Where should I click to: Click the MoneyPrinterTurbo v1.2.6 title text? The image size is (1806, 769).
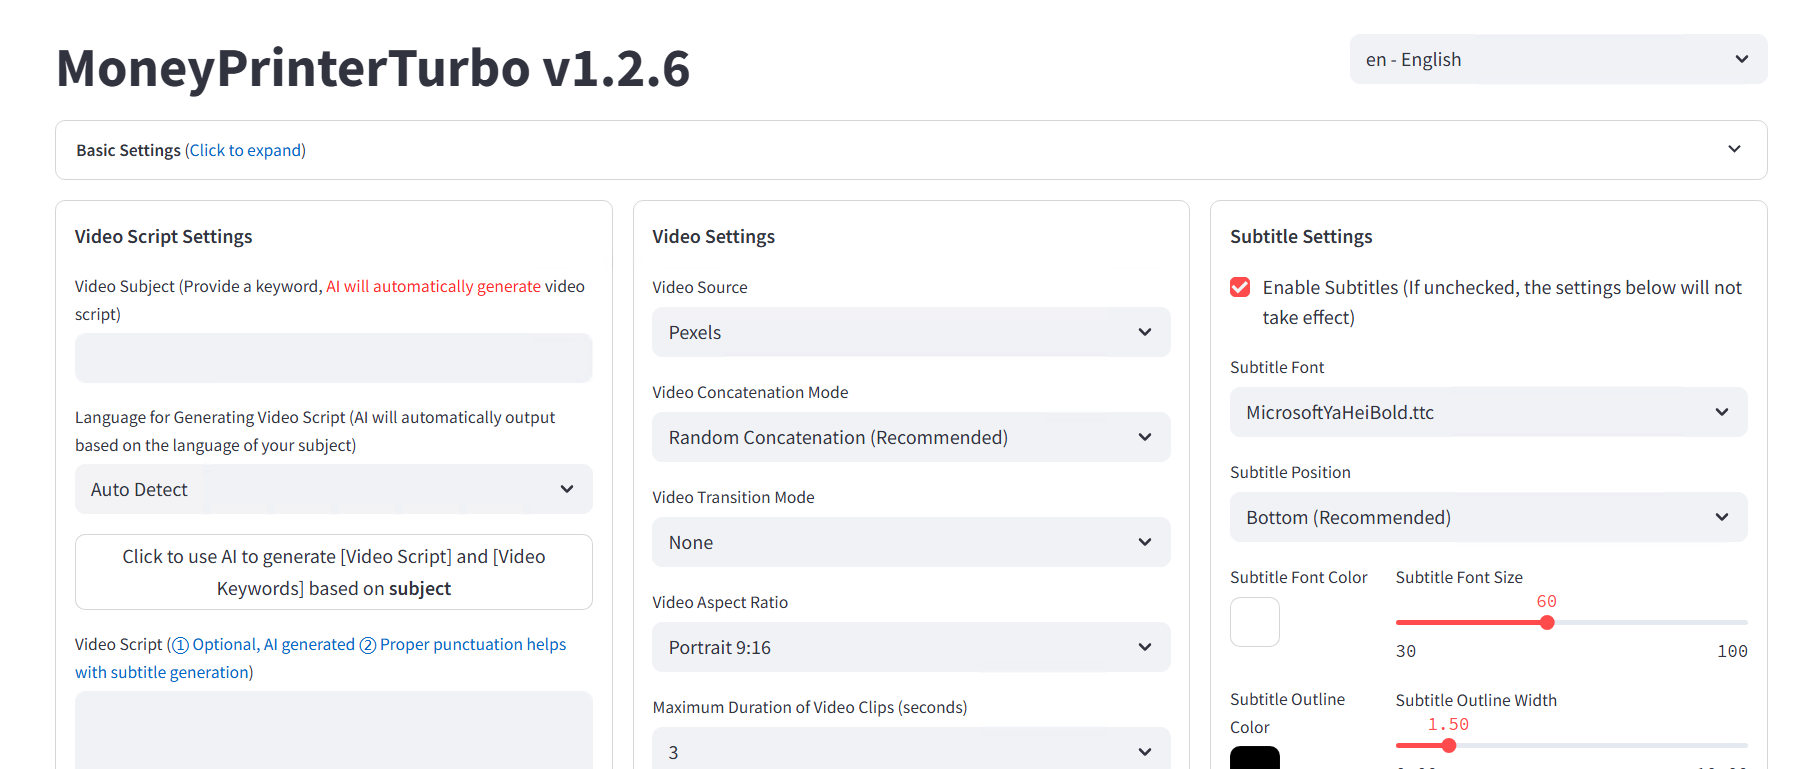click(x=373, y=68)
